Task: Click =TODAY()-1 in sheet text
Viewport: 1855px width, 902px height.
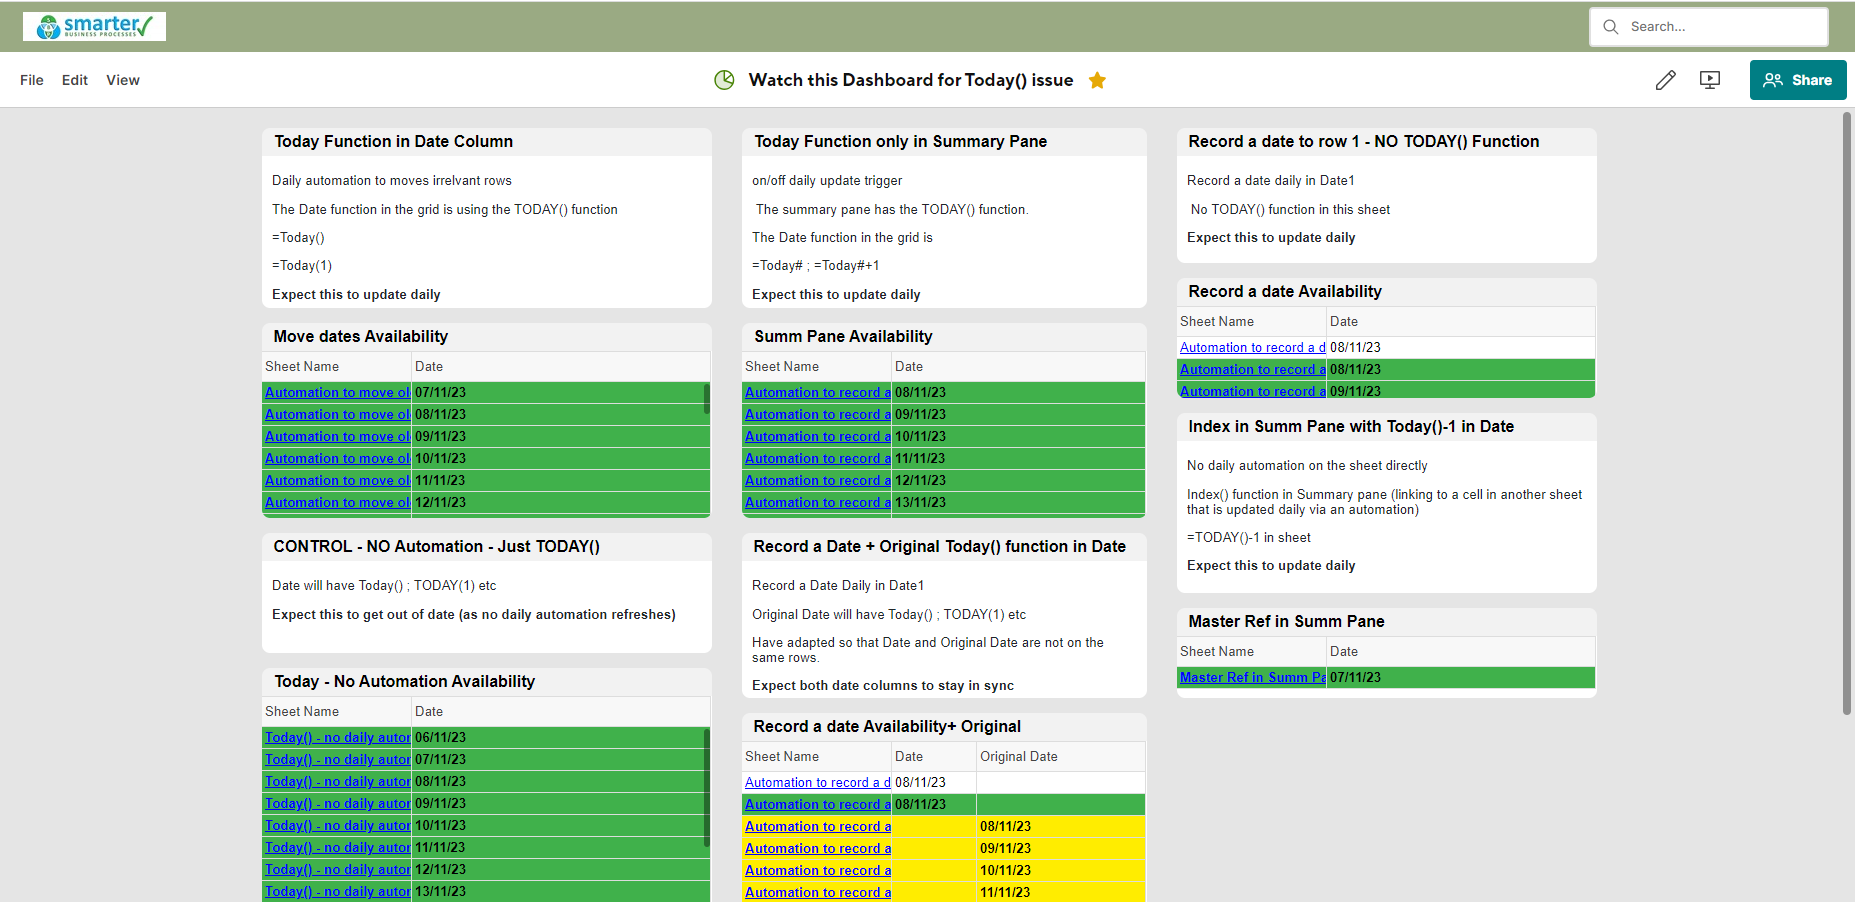Action: [x=1249, y=538]
